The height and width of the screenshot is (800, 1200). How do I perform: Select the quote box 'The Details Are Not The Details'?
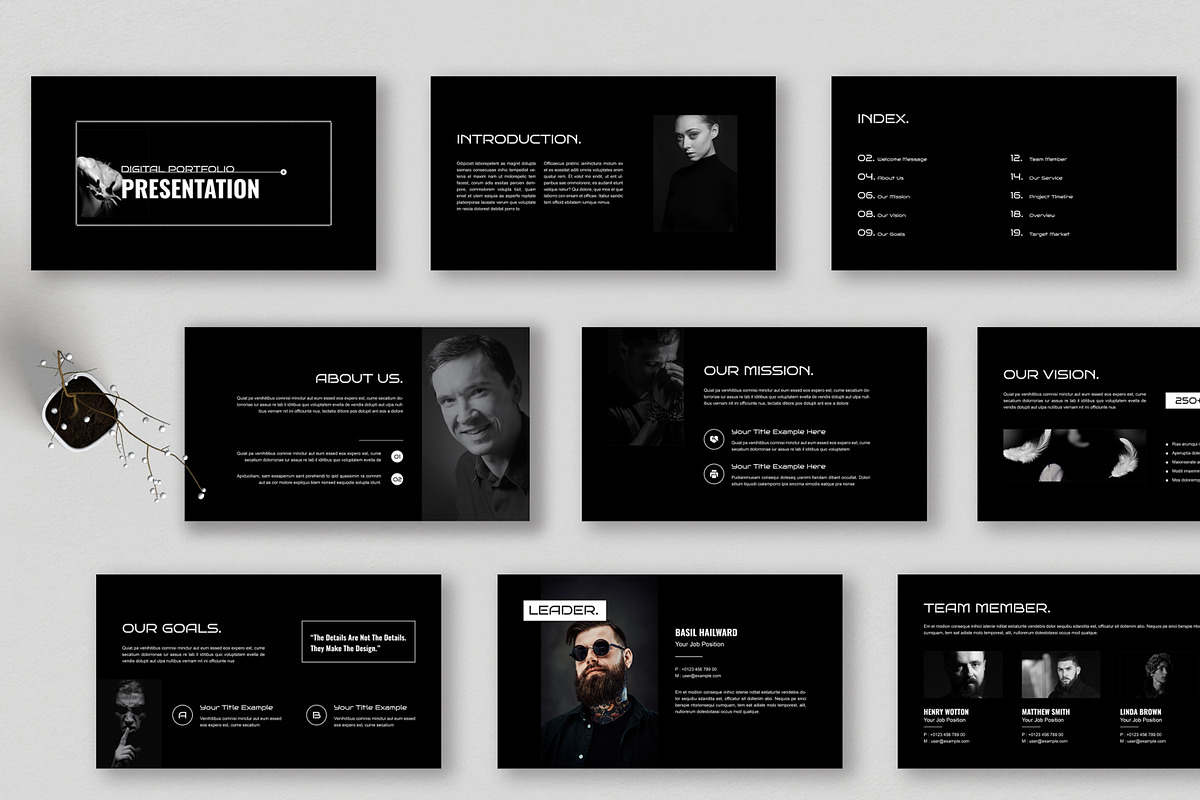pyautogui.click(x=359, y=642)
